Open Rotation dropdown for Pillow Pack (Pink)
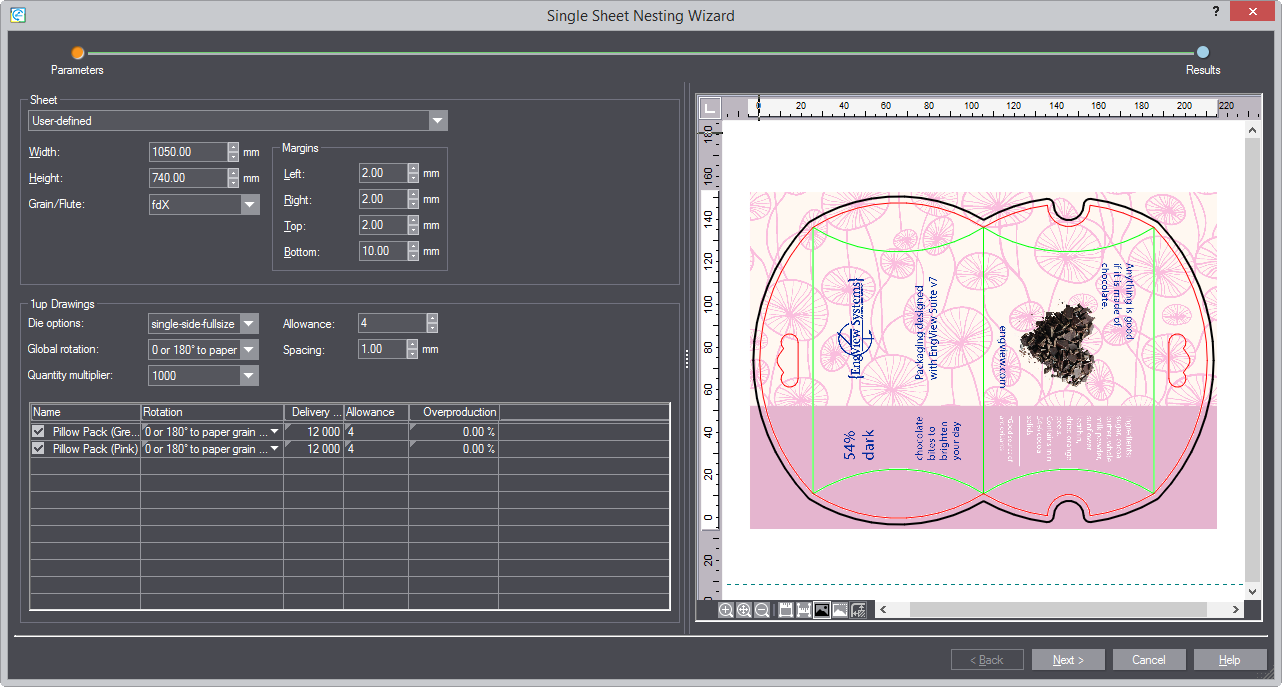Viewport: 1282px width, 687px height. pos(275,449)
